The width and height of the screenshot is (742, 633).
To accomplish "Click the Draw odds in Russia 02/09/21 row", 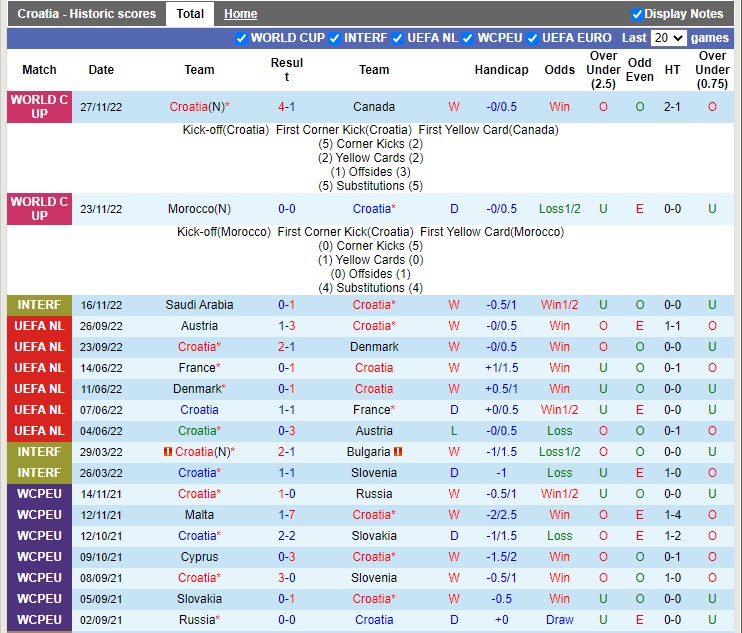I will click(x=559, y=620).
